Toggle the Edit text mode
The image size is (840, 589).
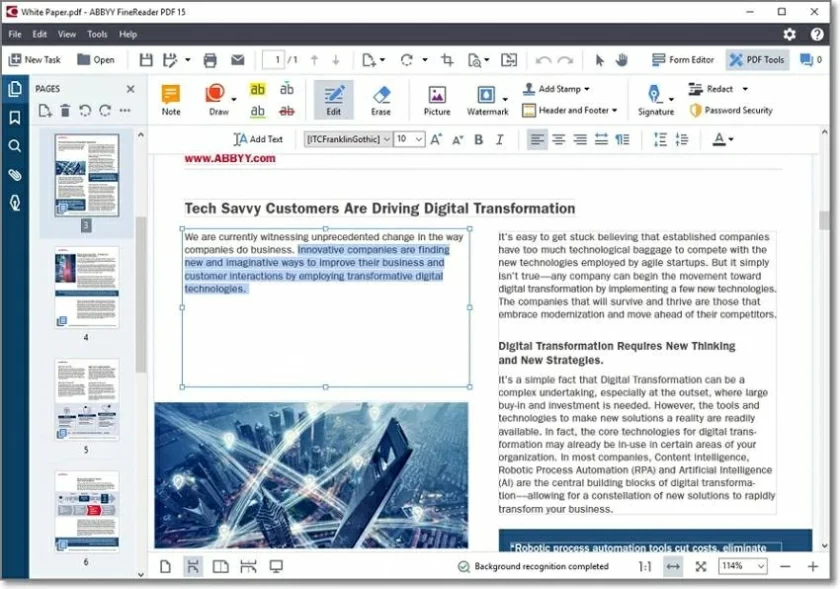333,99
